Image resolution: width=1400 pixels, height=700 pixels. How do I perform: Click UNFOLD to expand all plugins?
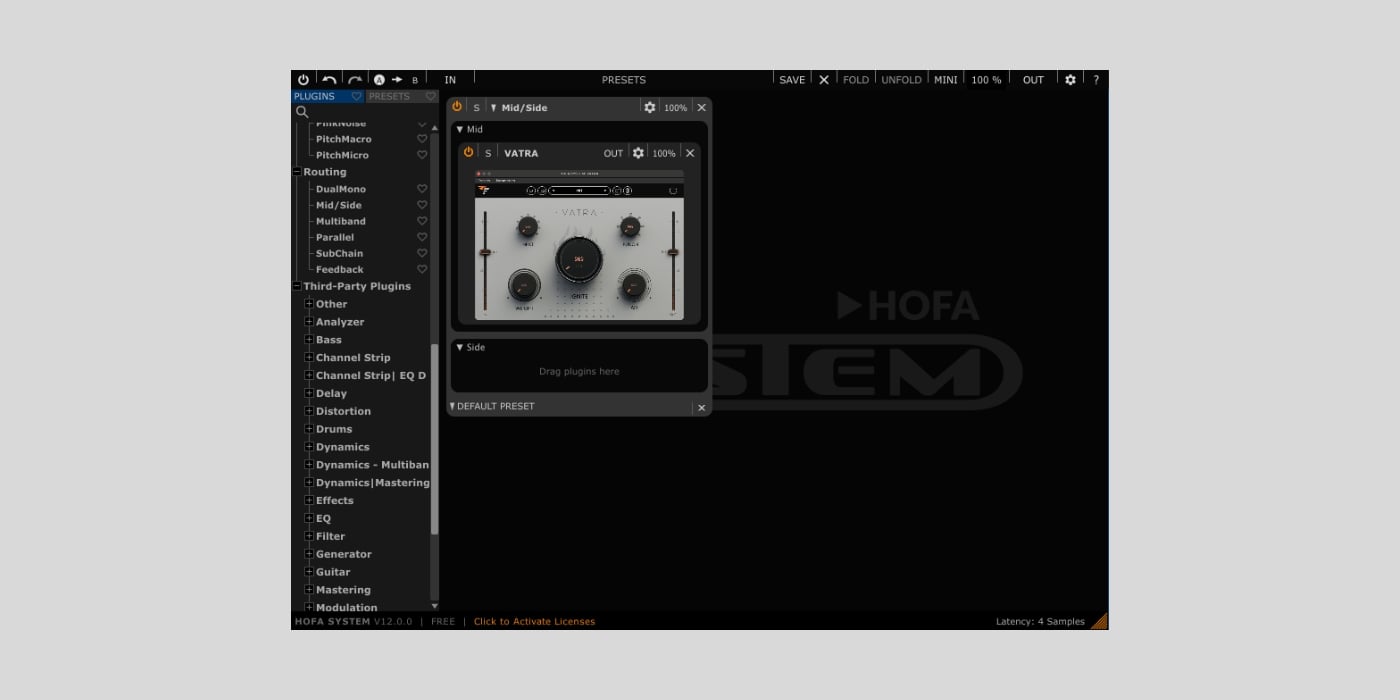click(902, 80)
